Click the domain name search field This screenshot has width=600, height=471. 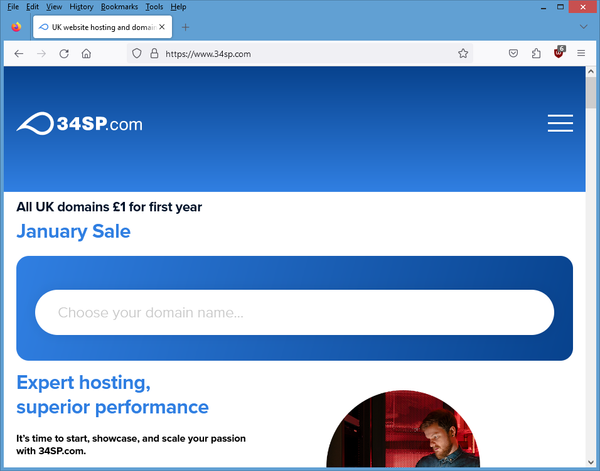pyautogui.click(x=294, y=312)
